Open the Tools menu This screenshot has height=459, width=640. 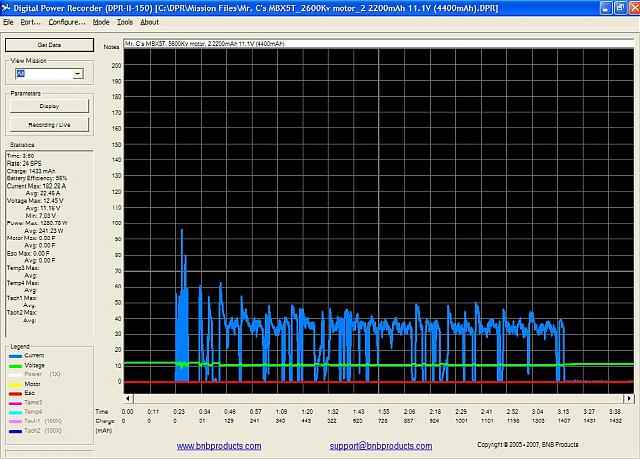point(124,21)
